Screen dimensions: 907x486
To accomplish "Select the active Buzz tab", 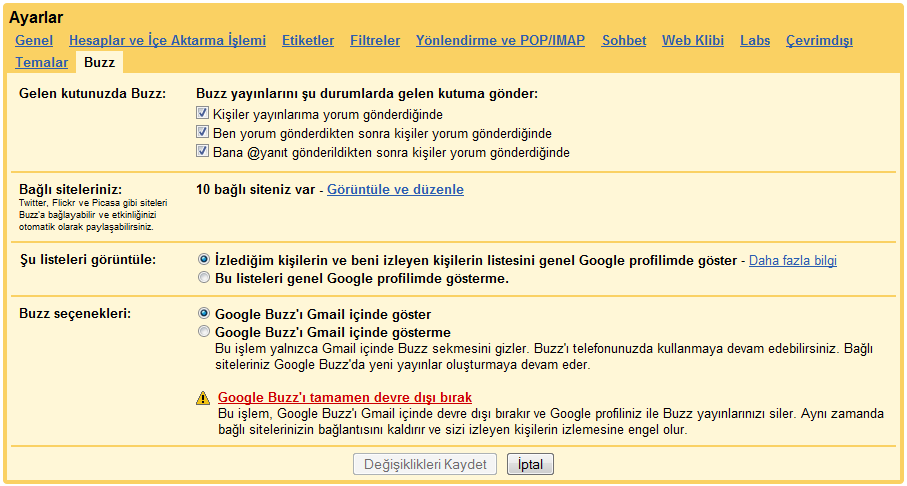I will [x=99, y=62].
